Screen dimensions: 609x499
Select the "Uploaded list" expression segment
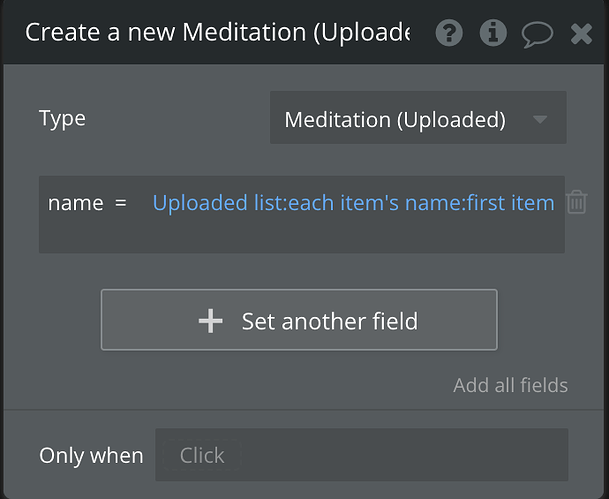(x=217, y=203)
